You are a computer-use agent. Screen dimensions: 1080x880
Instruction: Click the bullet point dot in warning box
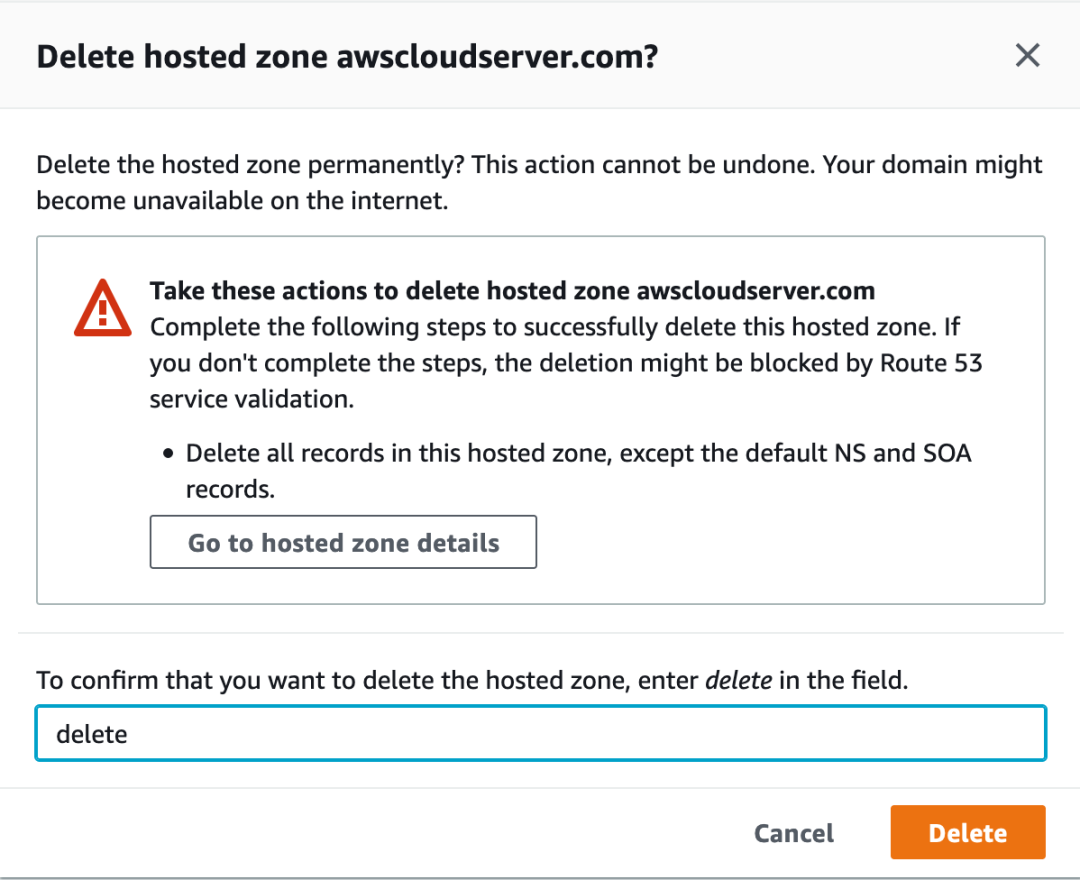[168, 455]
